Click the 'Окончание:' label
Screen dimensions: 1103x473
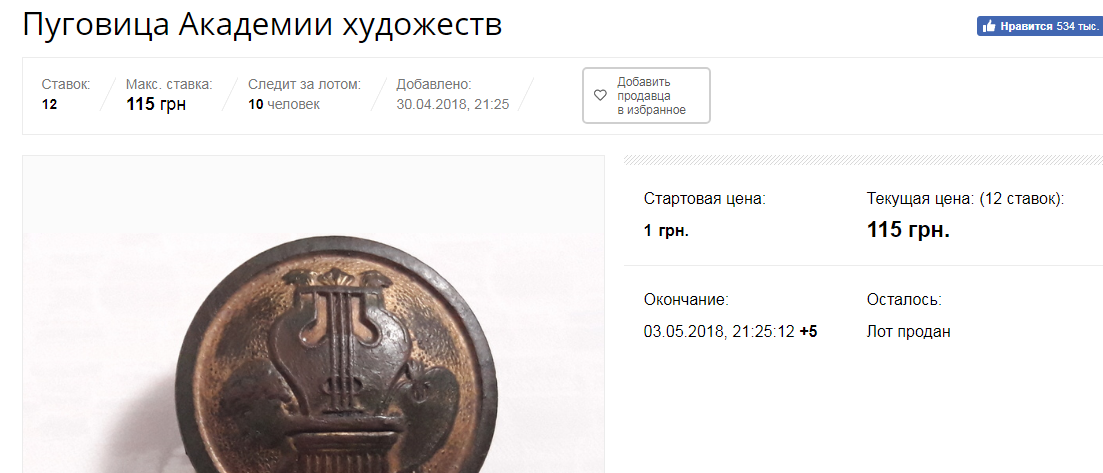tap(686, 301)
